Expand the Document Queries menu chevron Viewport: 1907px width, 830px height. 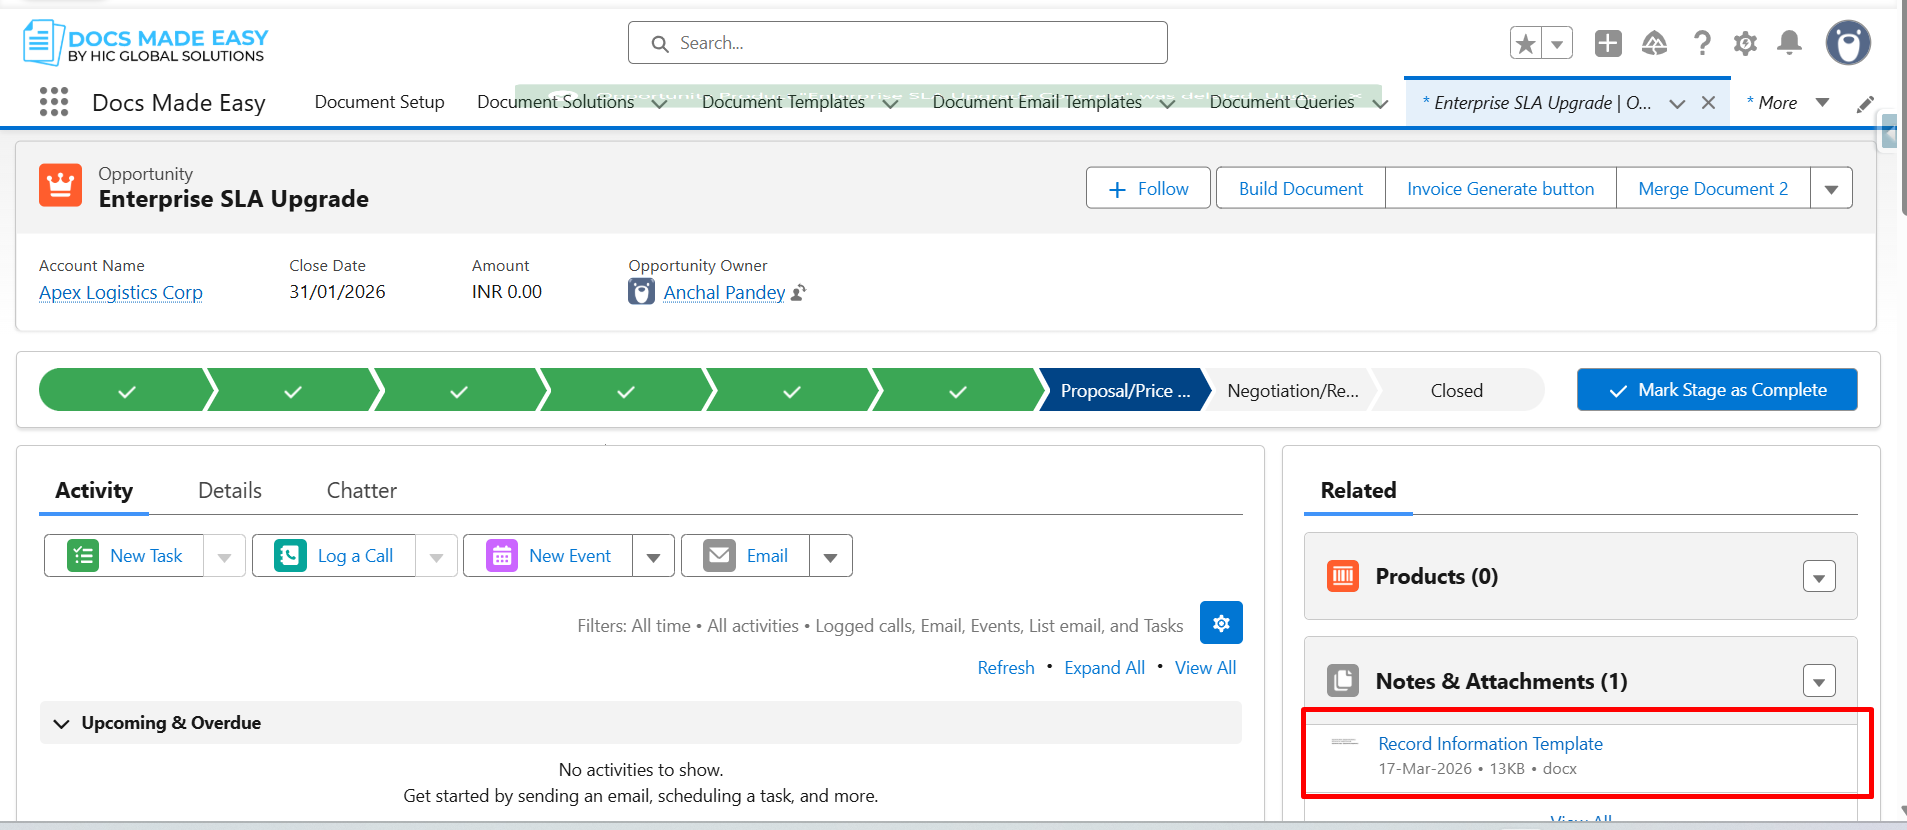tap(1380, 104)
